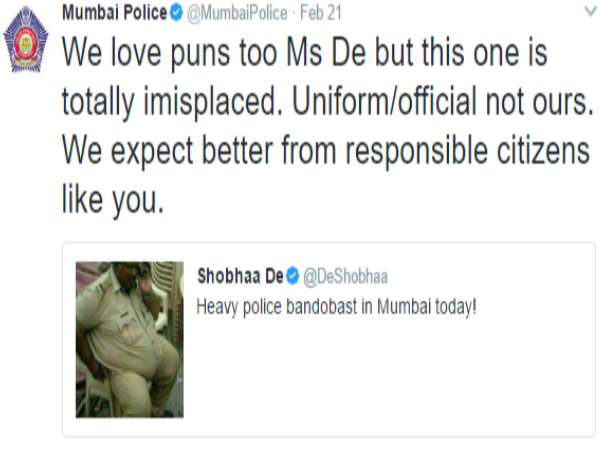Click the 'Heavy police bandobast in Mumbai today!' text
The width and height of the screenshot is (600, 450).
click(337, 304)
